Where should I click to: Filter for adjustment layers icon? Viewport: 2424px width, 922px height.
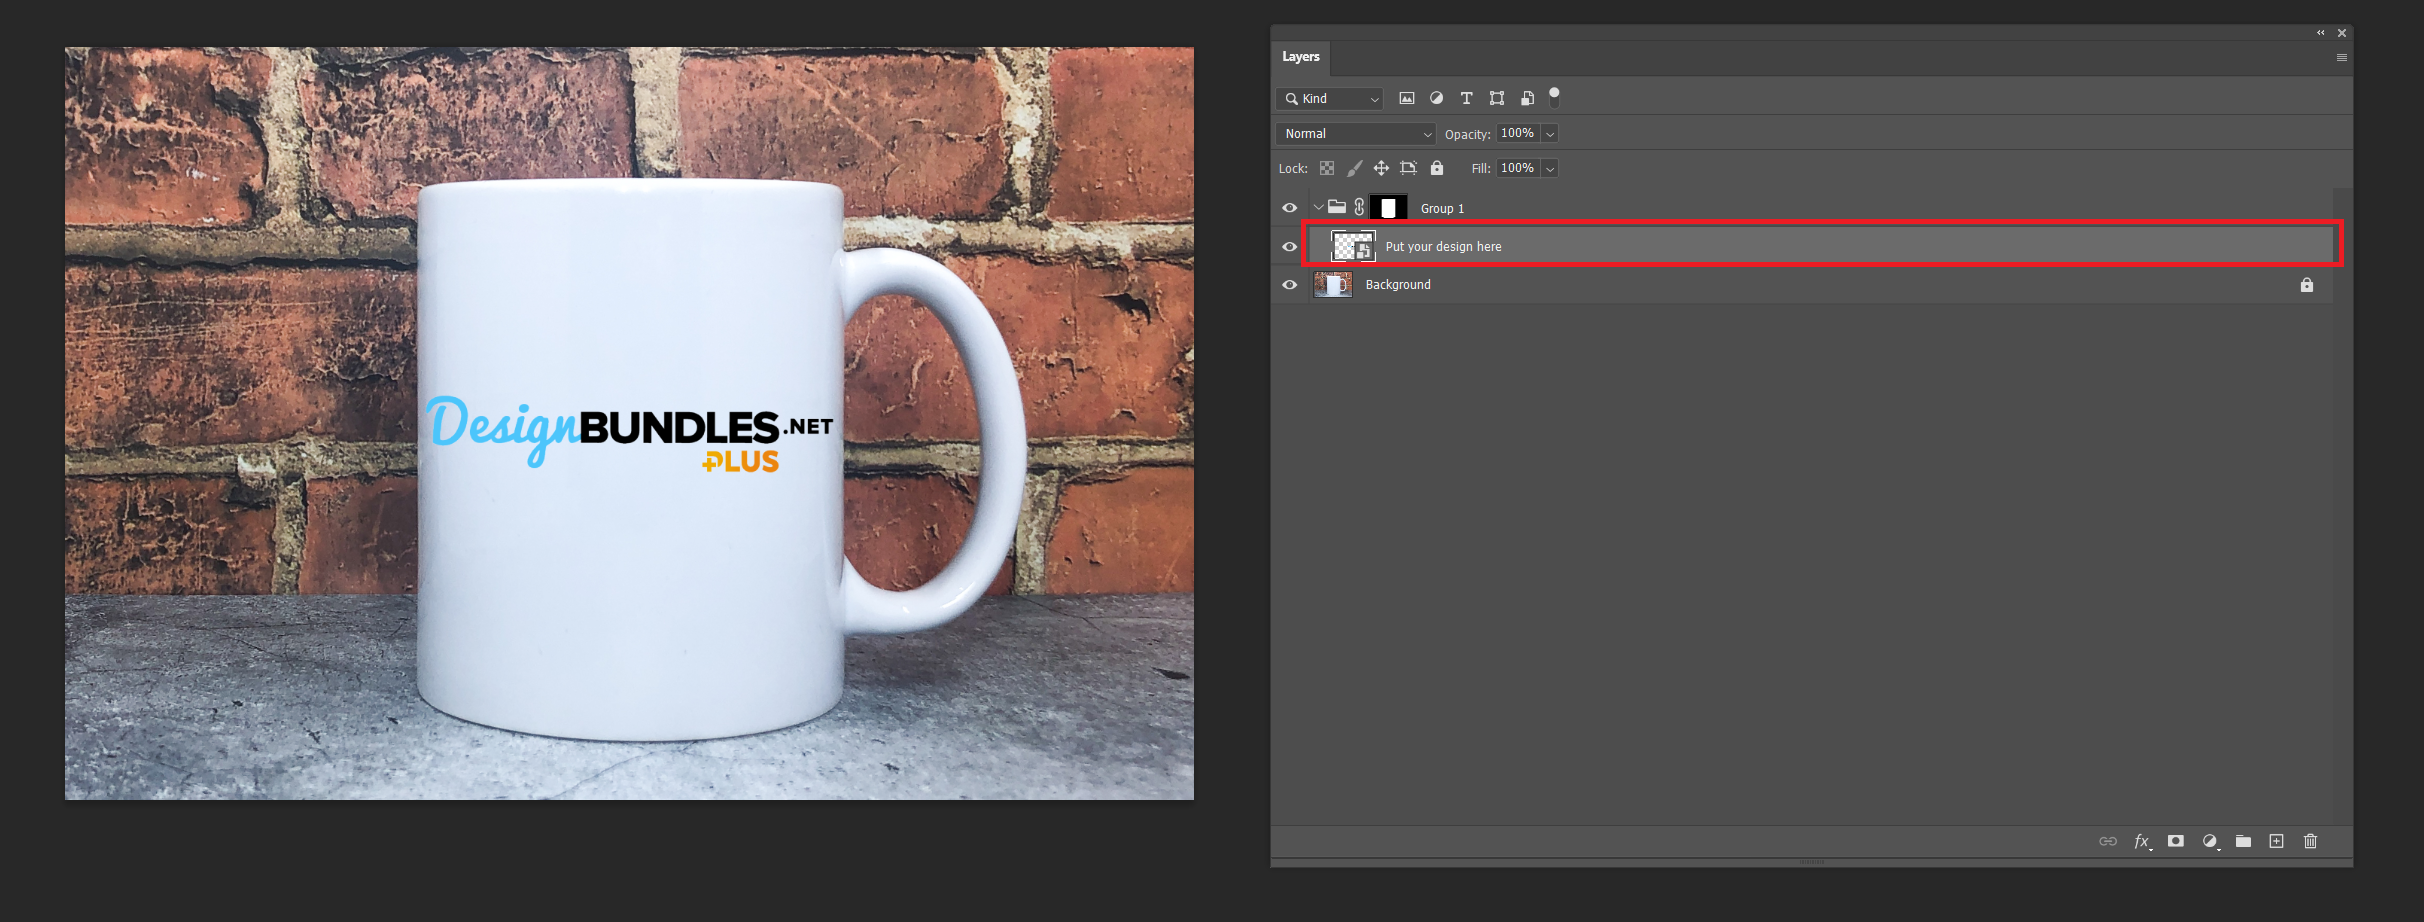point(1436,98)
